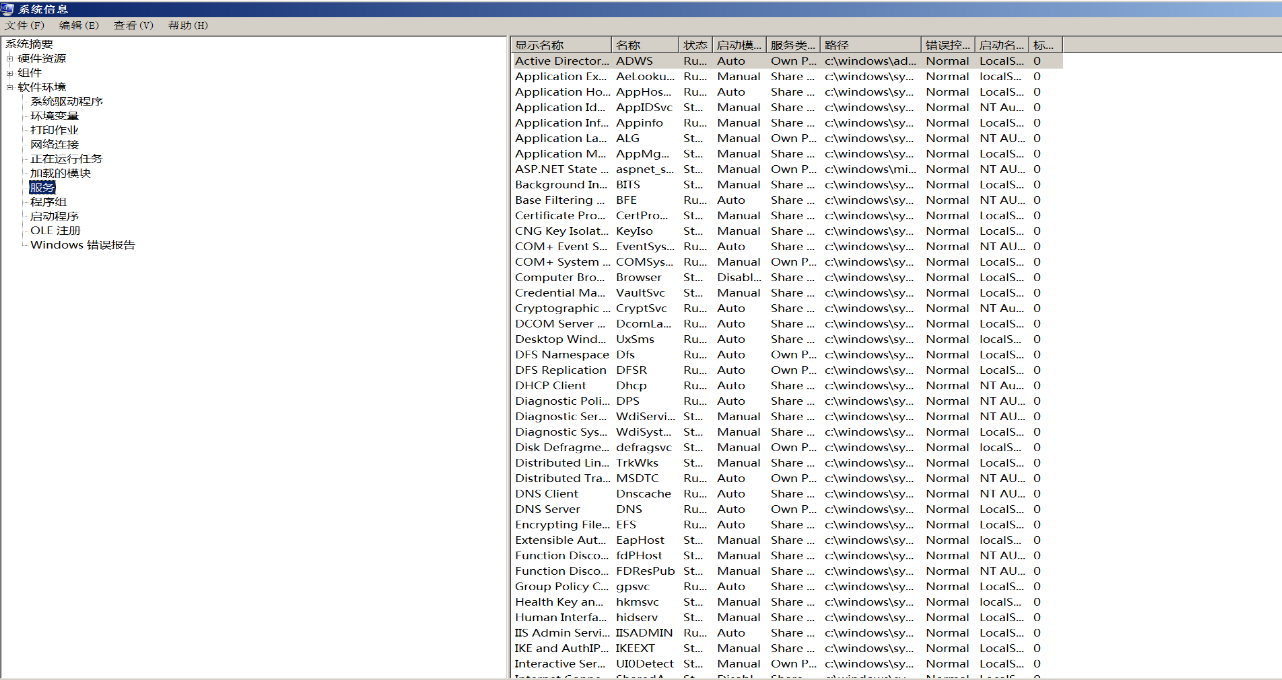Click the IISADMIN service name
The height and width of the screenshot is (680, 1282).
coord(645,633)
